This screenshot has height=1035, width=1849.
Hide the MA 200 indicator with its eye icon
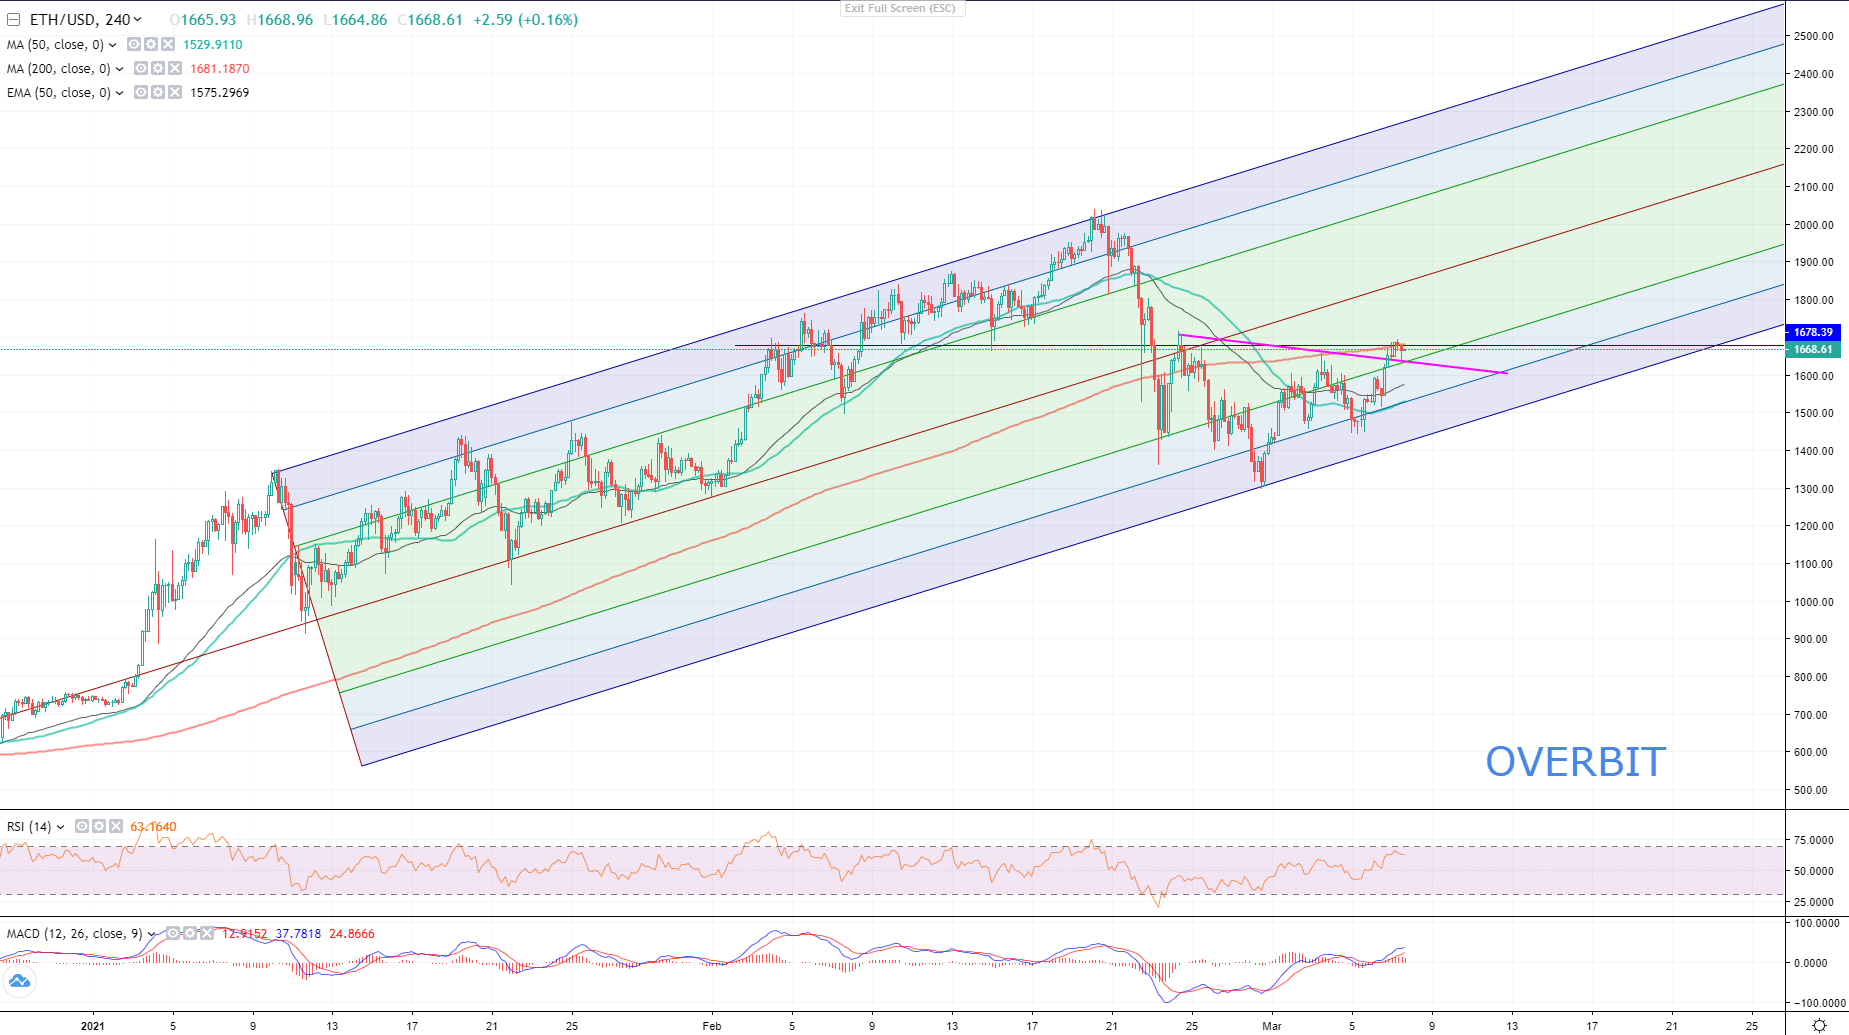tap(141, 68)
